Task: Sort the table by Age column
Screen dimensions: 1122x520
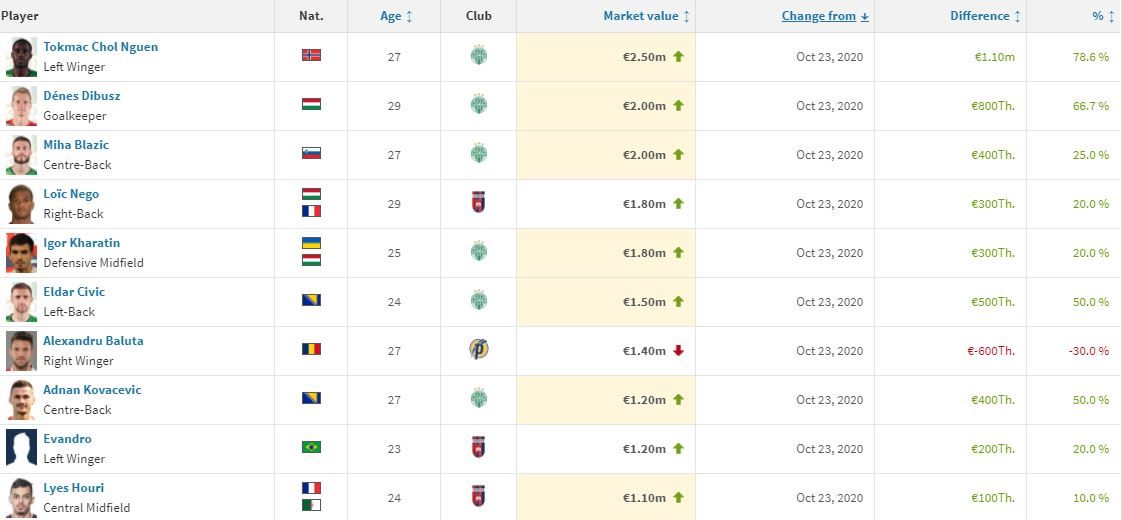Action: pos(396,16)
